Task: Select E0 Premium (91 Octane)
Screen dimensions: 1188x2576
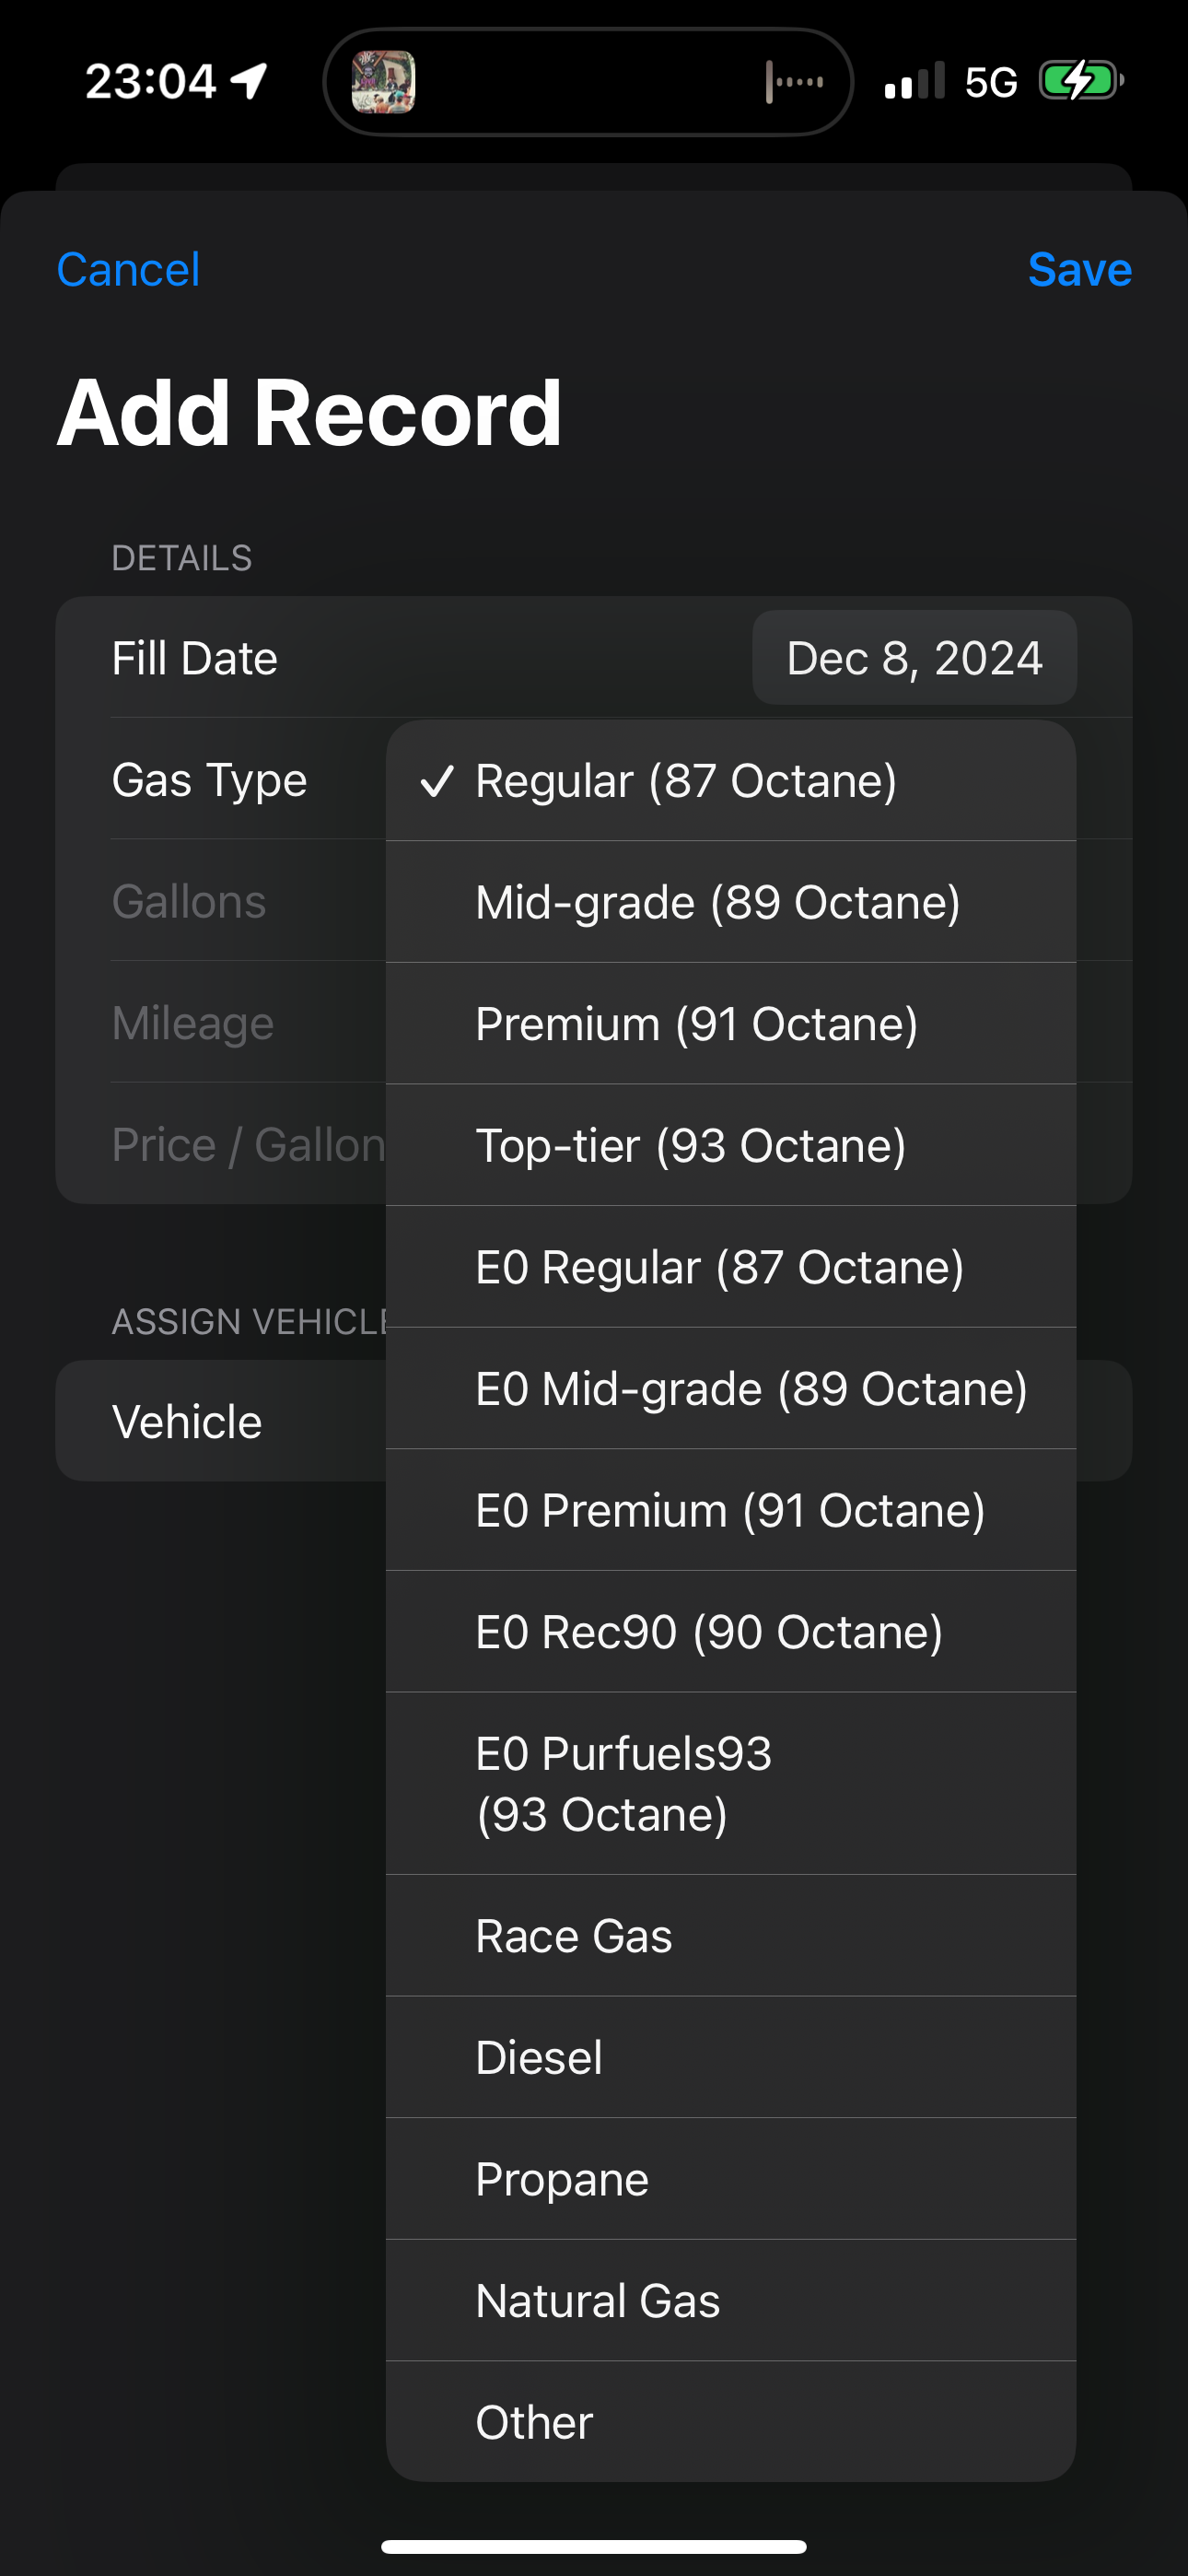Action: (731, 1510)
